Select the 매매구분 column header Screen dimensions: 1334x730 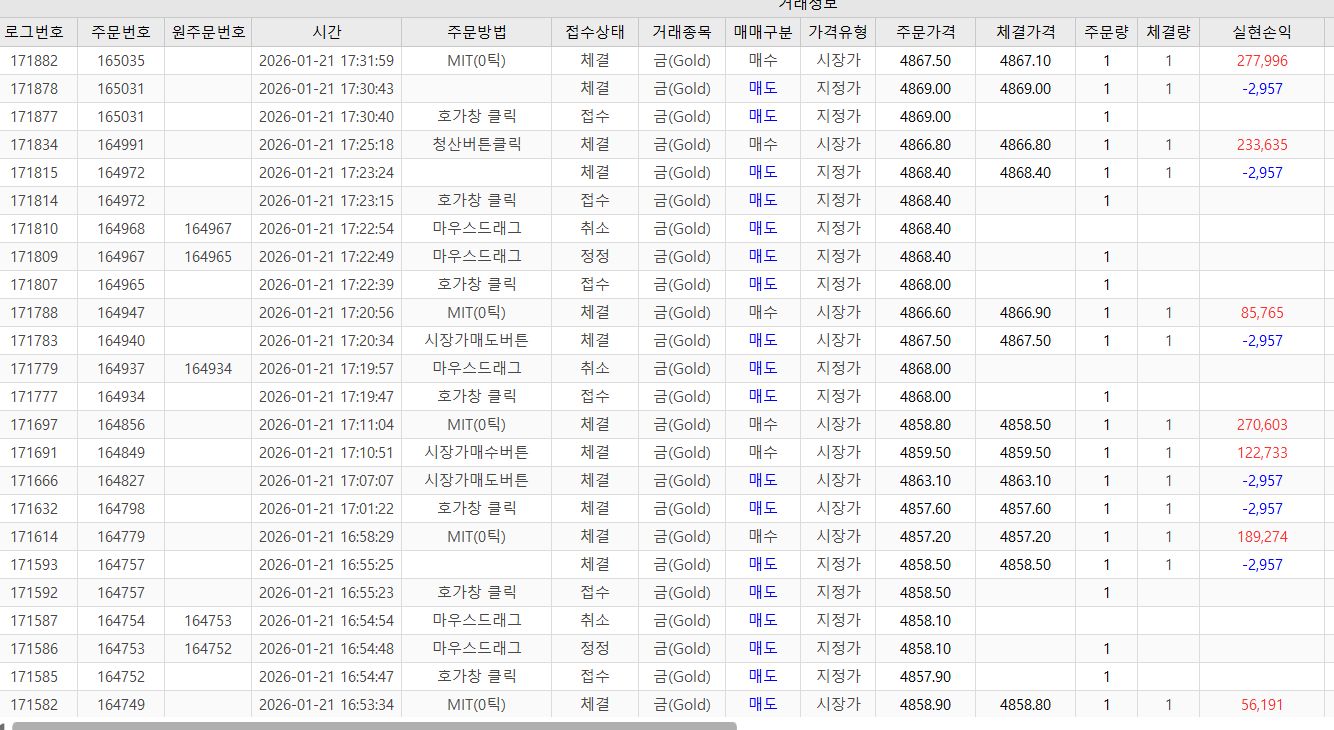(763, 32)
